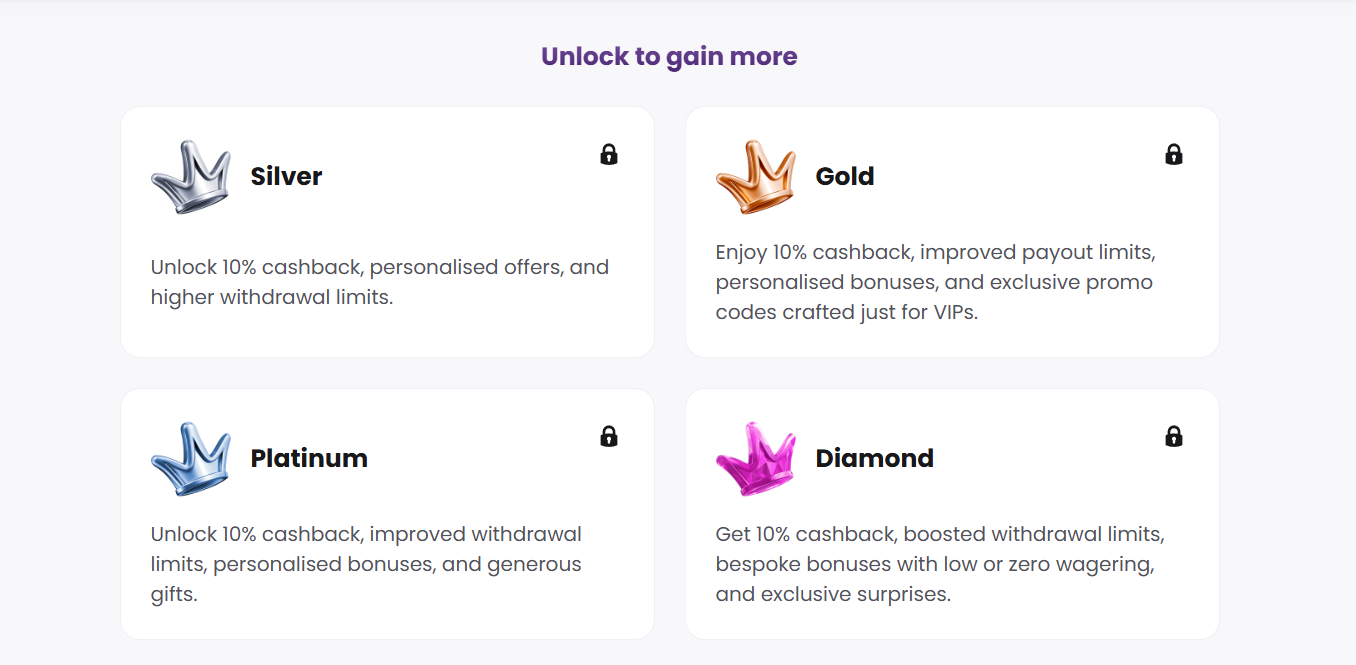The image size is (1356, 665).
Task: Click the lock icon on the Gold card
Action: click(1174, 155)
